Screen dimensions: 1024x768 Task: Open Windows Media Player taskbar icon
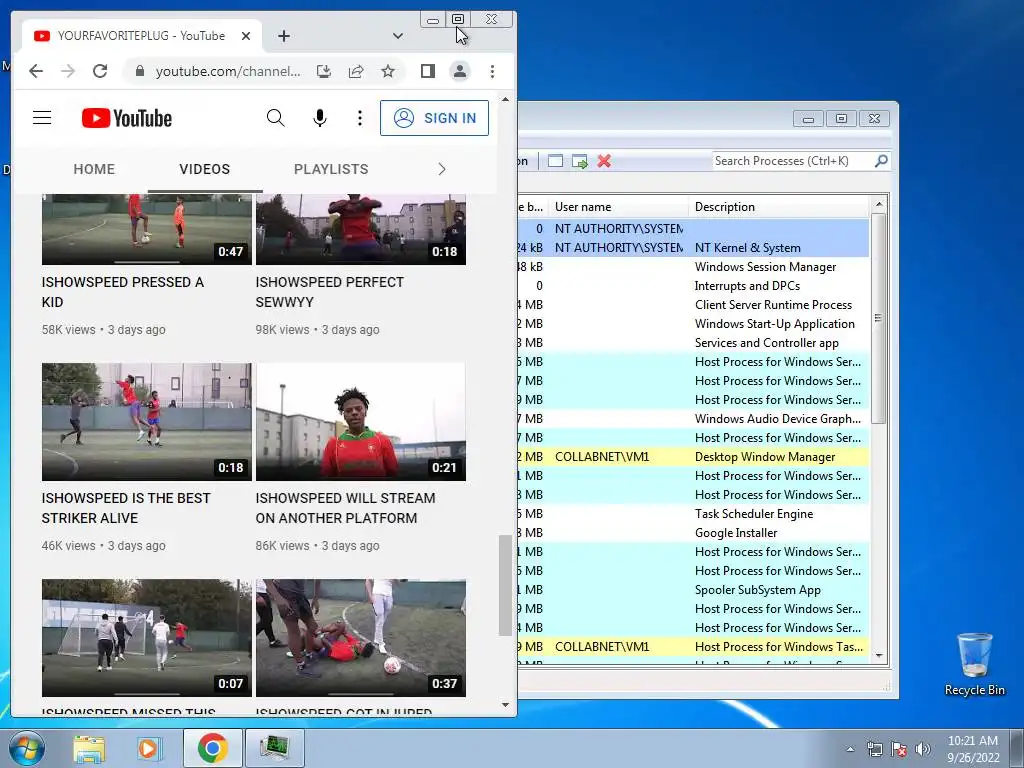tap(149, 748)
